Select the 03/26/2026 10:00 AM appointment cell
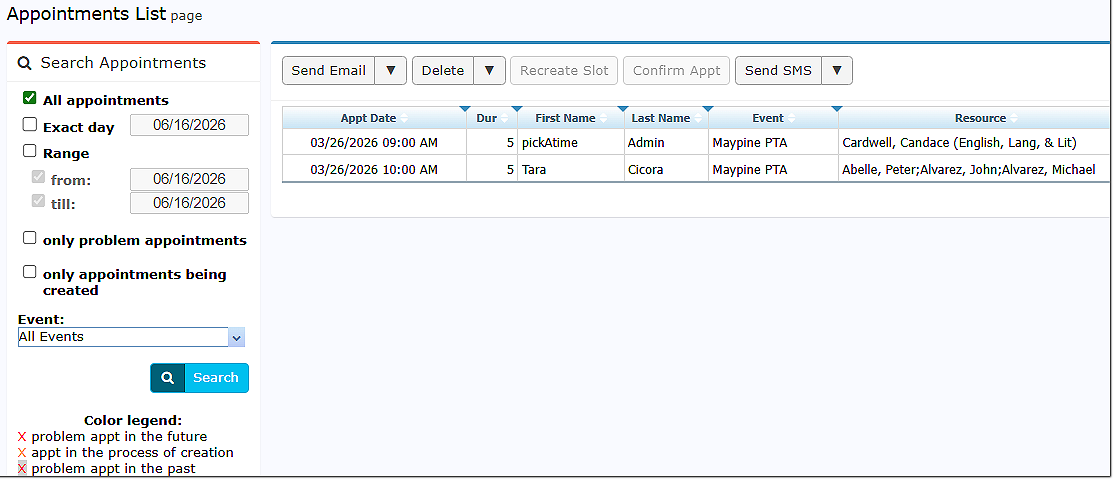The image size is (1114, 480). 374,170
